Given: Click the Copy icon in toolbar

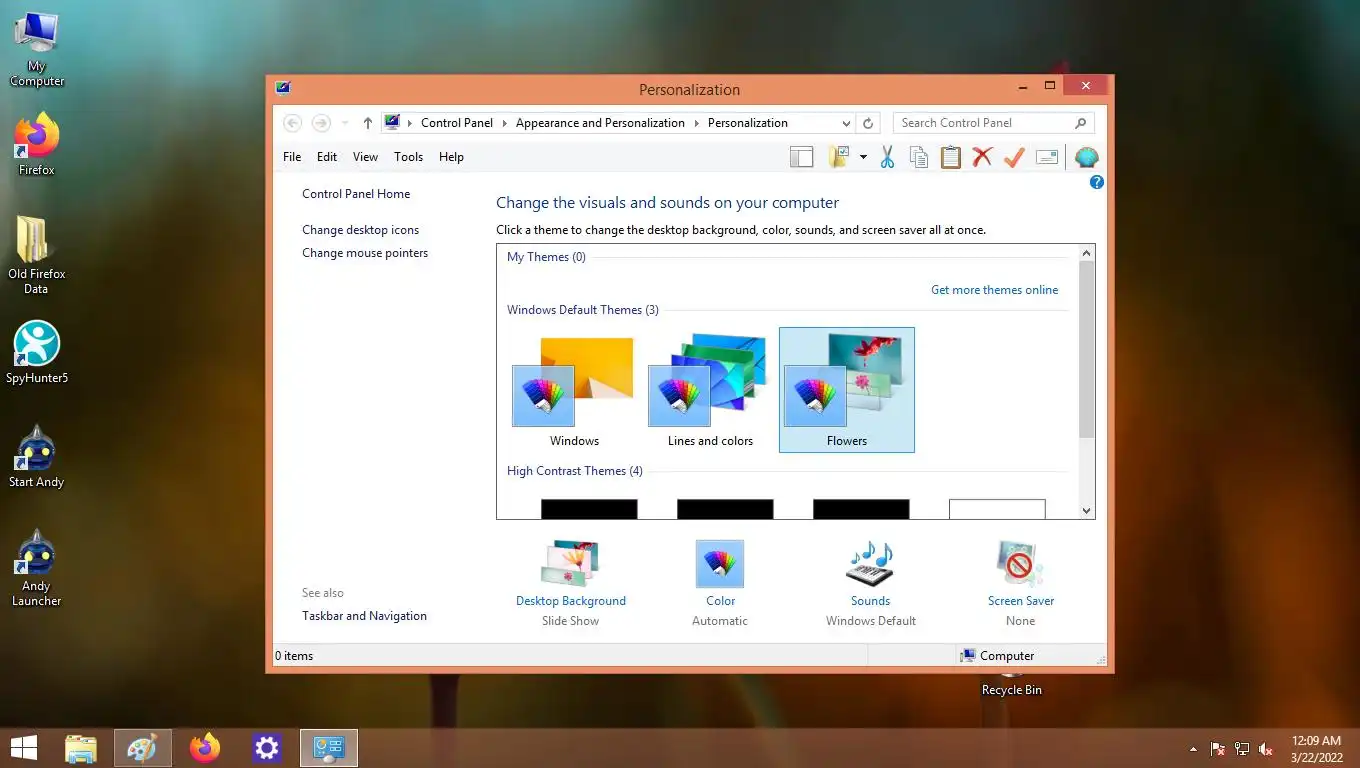Looking at the screenshot, I should pyautogui.click(x=918, y=157).
